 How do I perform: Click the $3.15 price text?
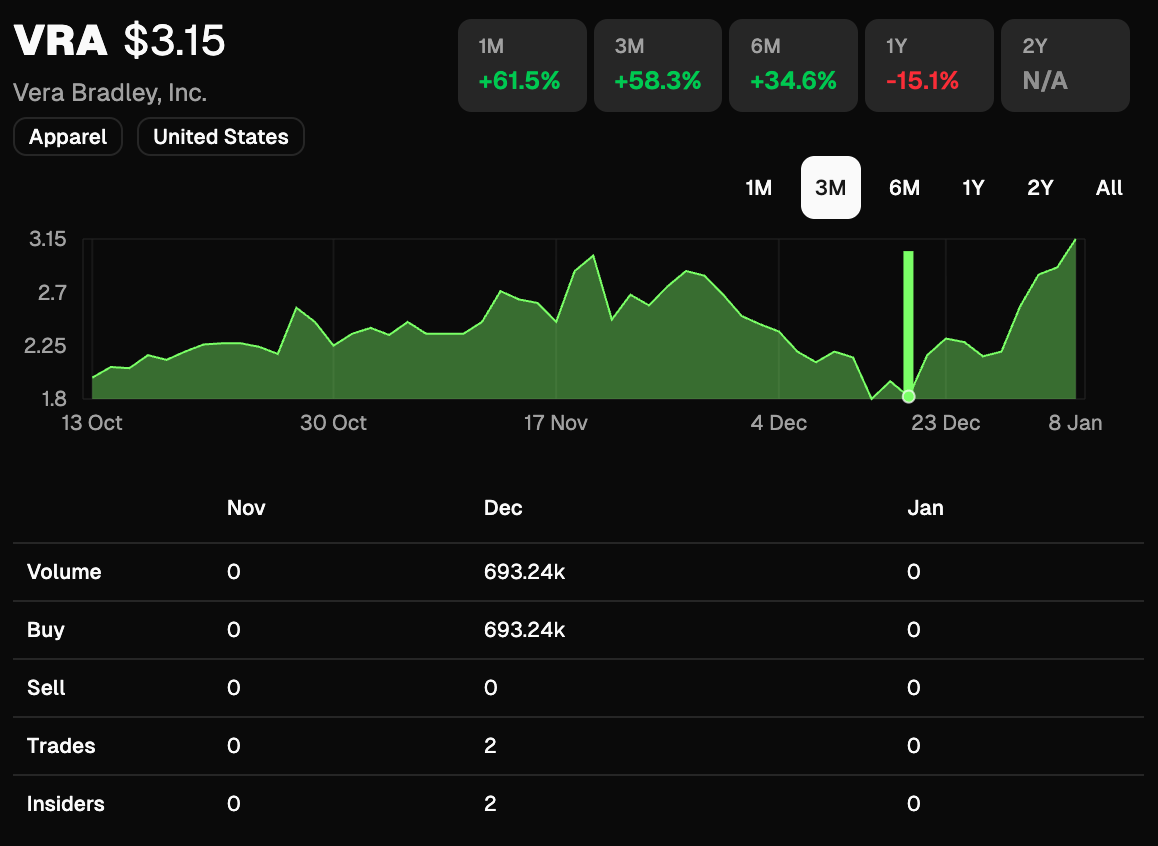(174, 40)
